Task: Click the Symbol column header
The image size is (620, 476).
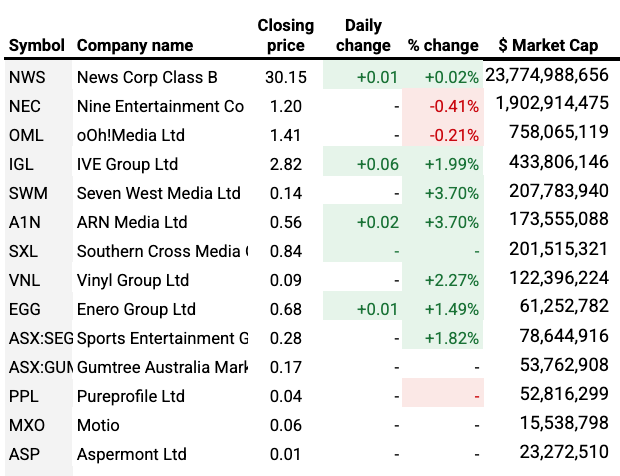Action: (37, 46)
